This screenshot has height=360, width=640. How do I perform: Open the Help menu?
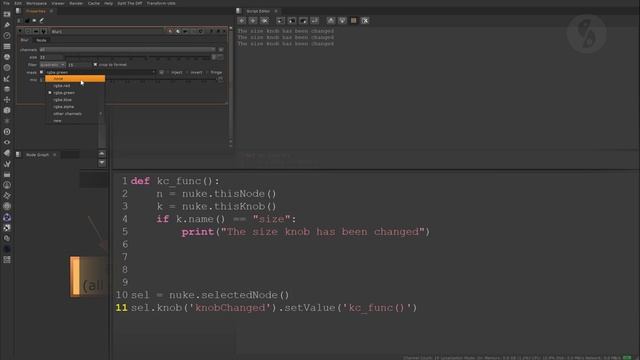[x=108, y=3]
